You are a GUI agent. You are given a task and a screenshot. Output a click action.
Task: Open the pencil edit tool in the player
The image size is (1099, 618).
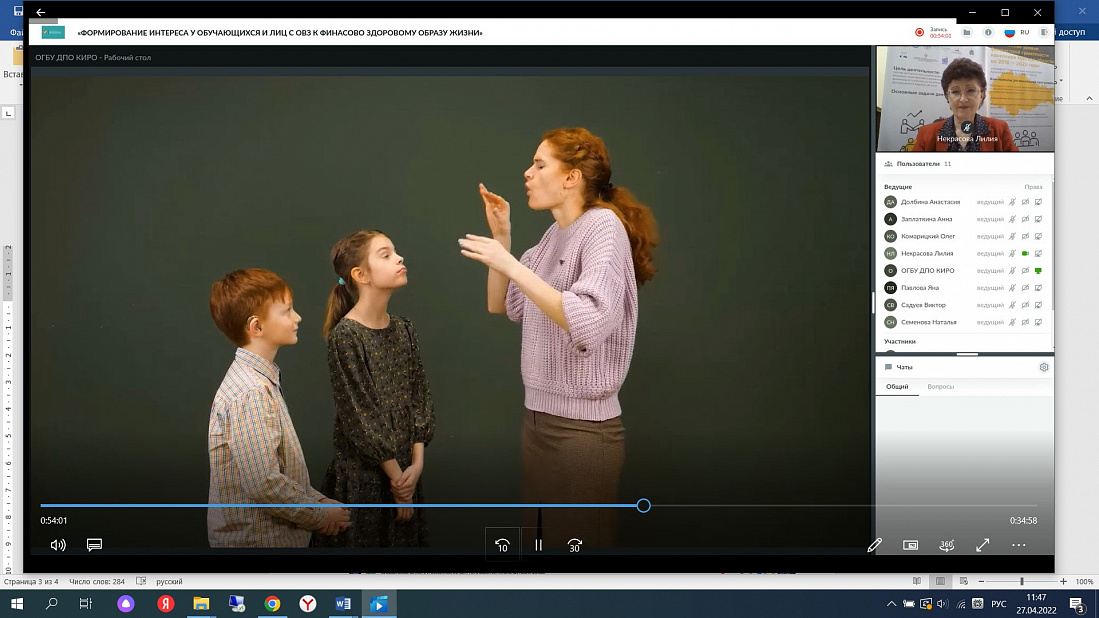[x=874, y=545]
